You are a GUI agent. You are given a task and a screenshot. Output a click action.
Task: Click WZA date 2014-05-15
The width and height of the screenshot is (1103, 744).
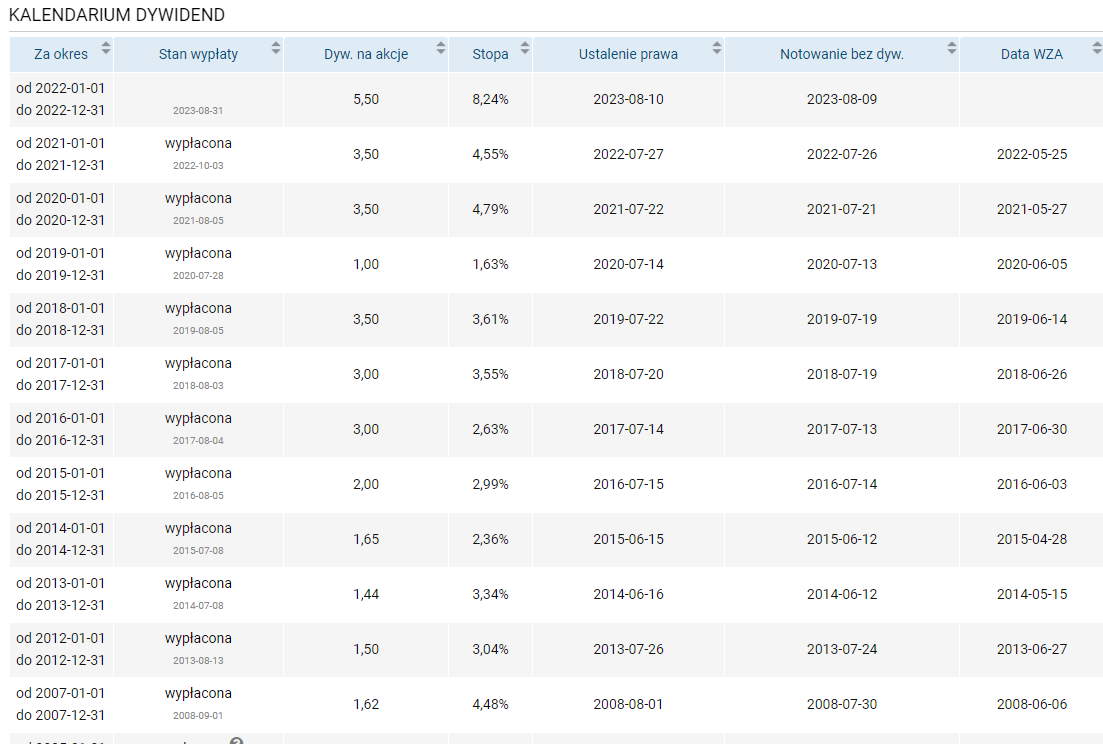click(x=1032, y=594)
